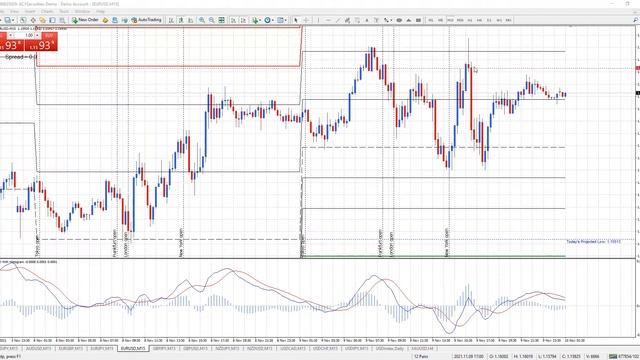The image size is (640, 360).
Task: Select the rectangle shape tool
Action: pos(418,20)
